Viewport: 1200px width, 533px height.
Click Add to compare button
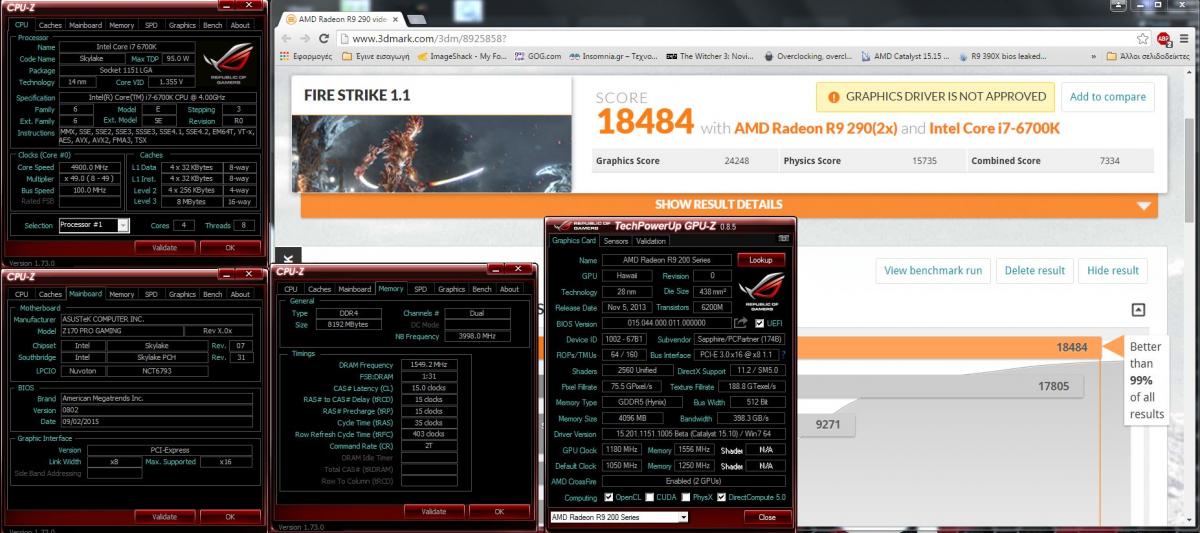click(x=1107, y=97)
